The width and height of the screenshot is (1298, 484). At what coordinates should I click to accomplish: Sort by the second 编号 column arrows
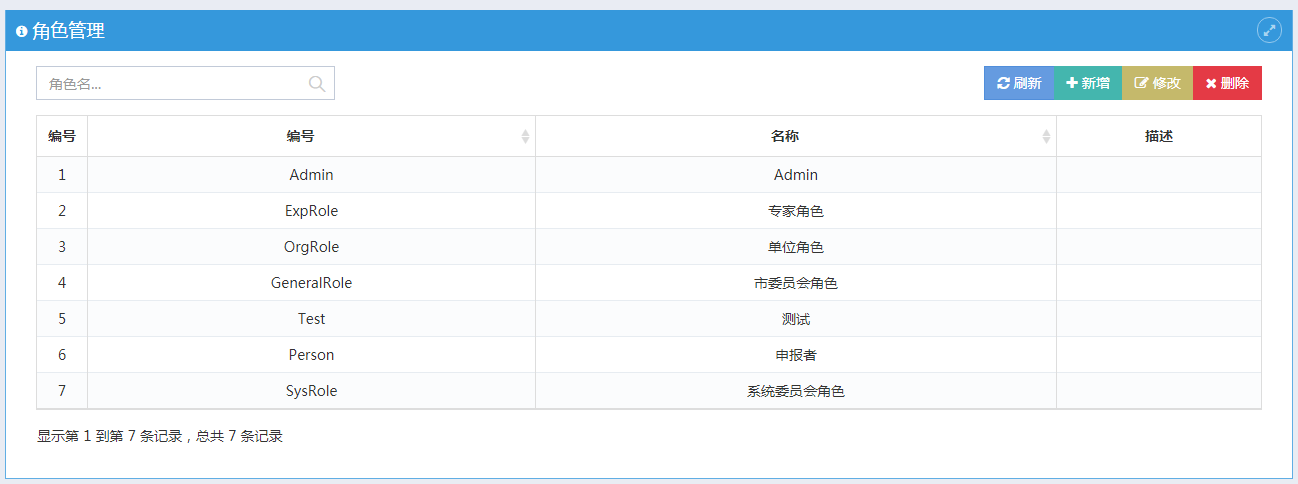pyautogui.click(x=525, y=137)
